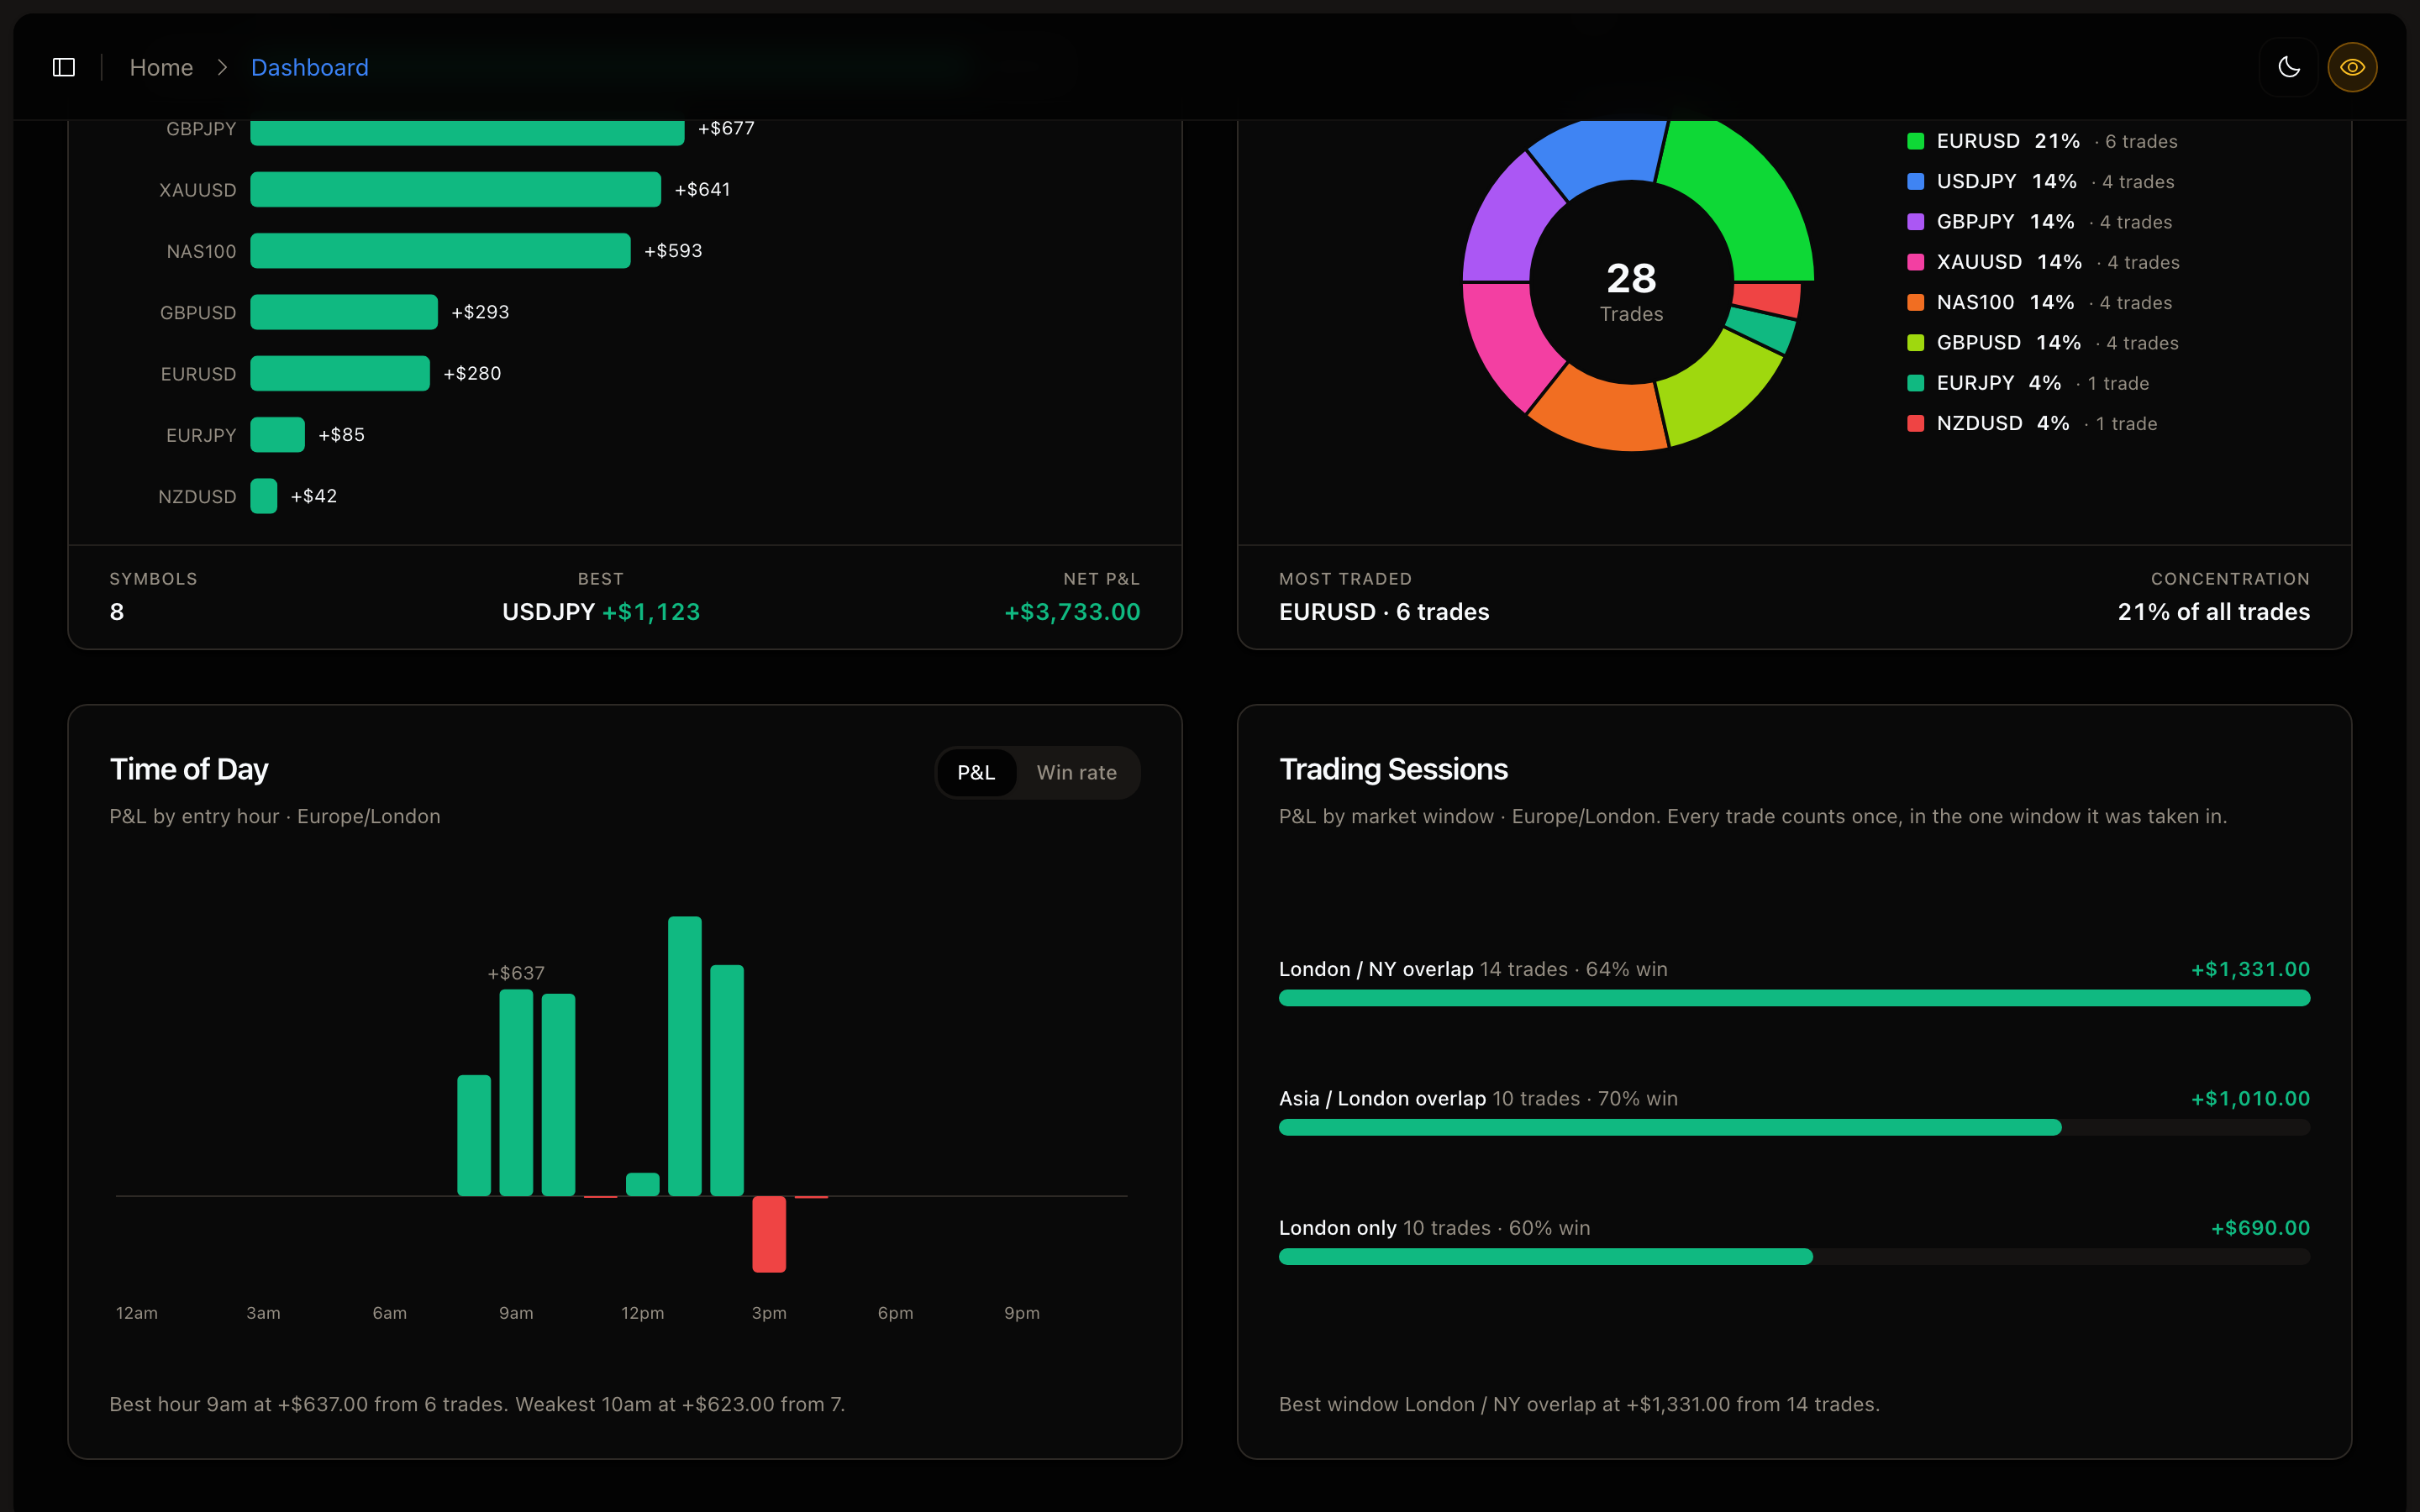Open the Dashboard breadcrumb link
Viewport: 2420px width, 1512px height.
[310, 67]
